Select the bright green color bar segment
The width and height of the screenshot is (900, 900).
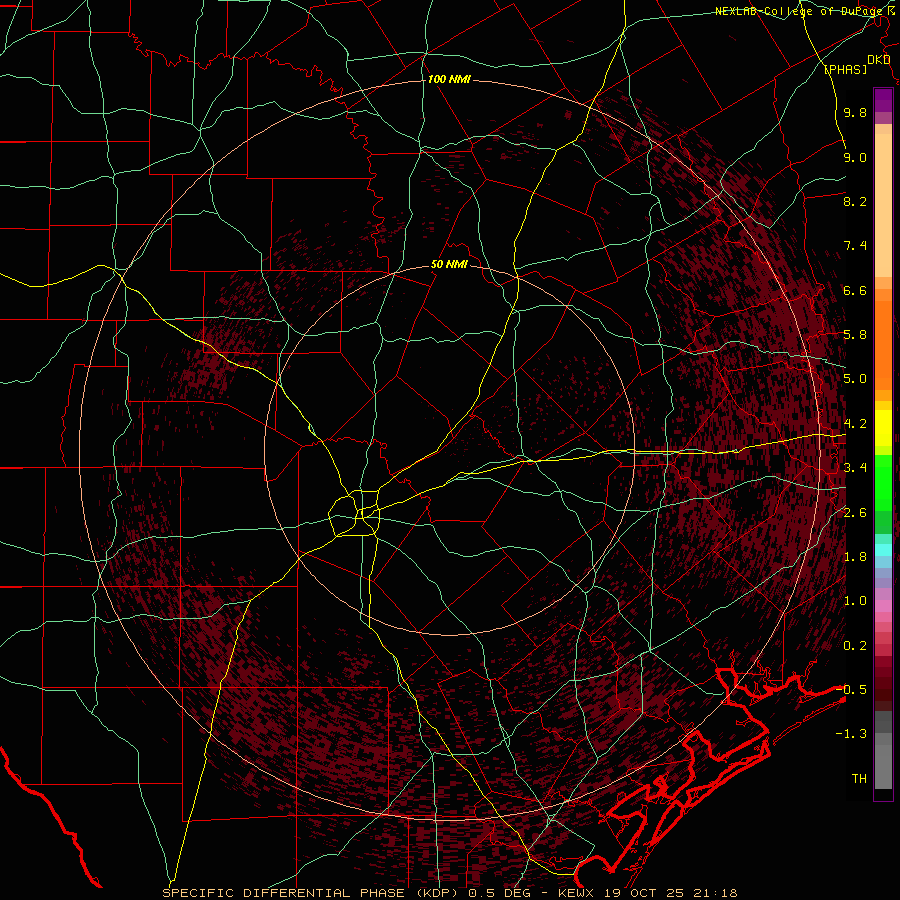pos(883,483)
